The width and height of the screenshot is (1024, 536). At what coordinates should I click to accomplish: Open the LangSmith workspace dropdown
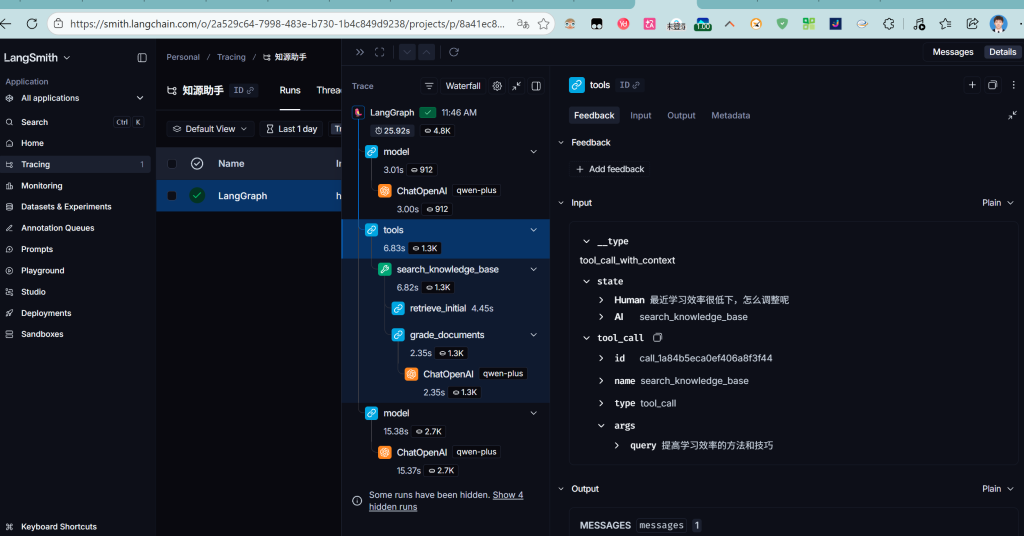[37, 57]
